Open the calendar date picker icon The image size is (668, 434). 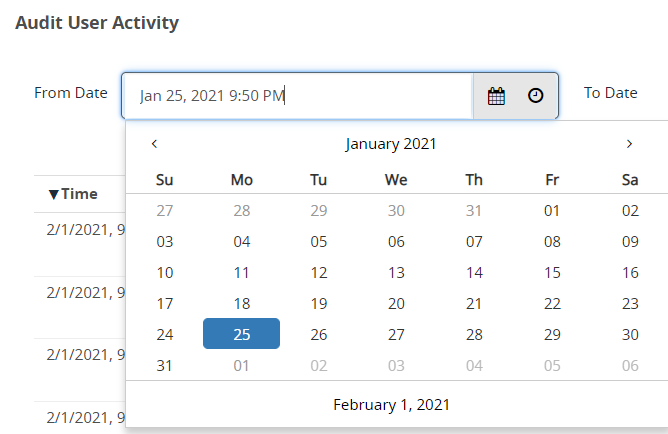pos(496,96)
